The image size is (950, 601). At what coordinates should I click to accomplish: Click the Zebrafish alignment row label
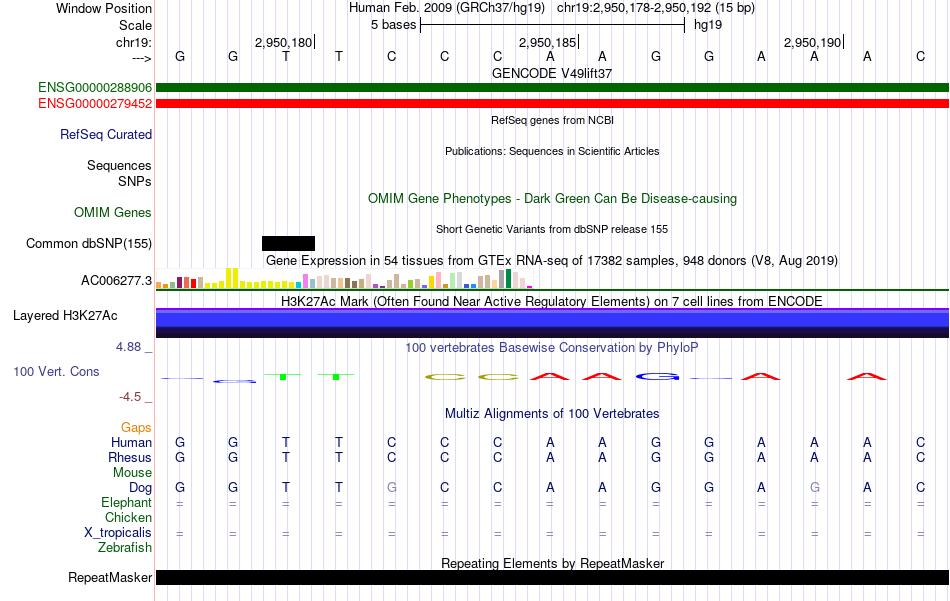[125, 548]
